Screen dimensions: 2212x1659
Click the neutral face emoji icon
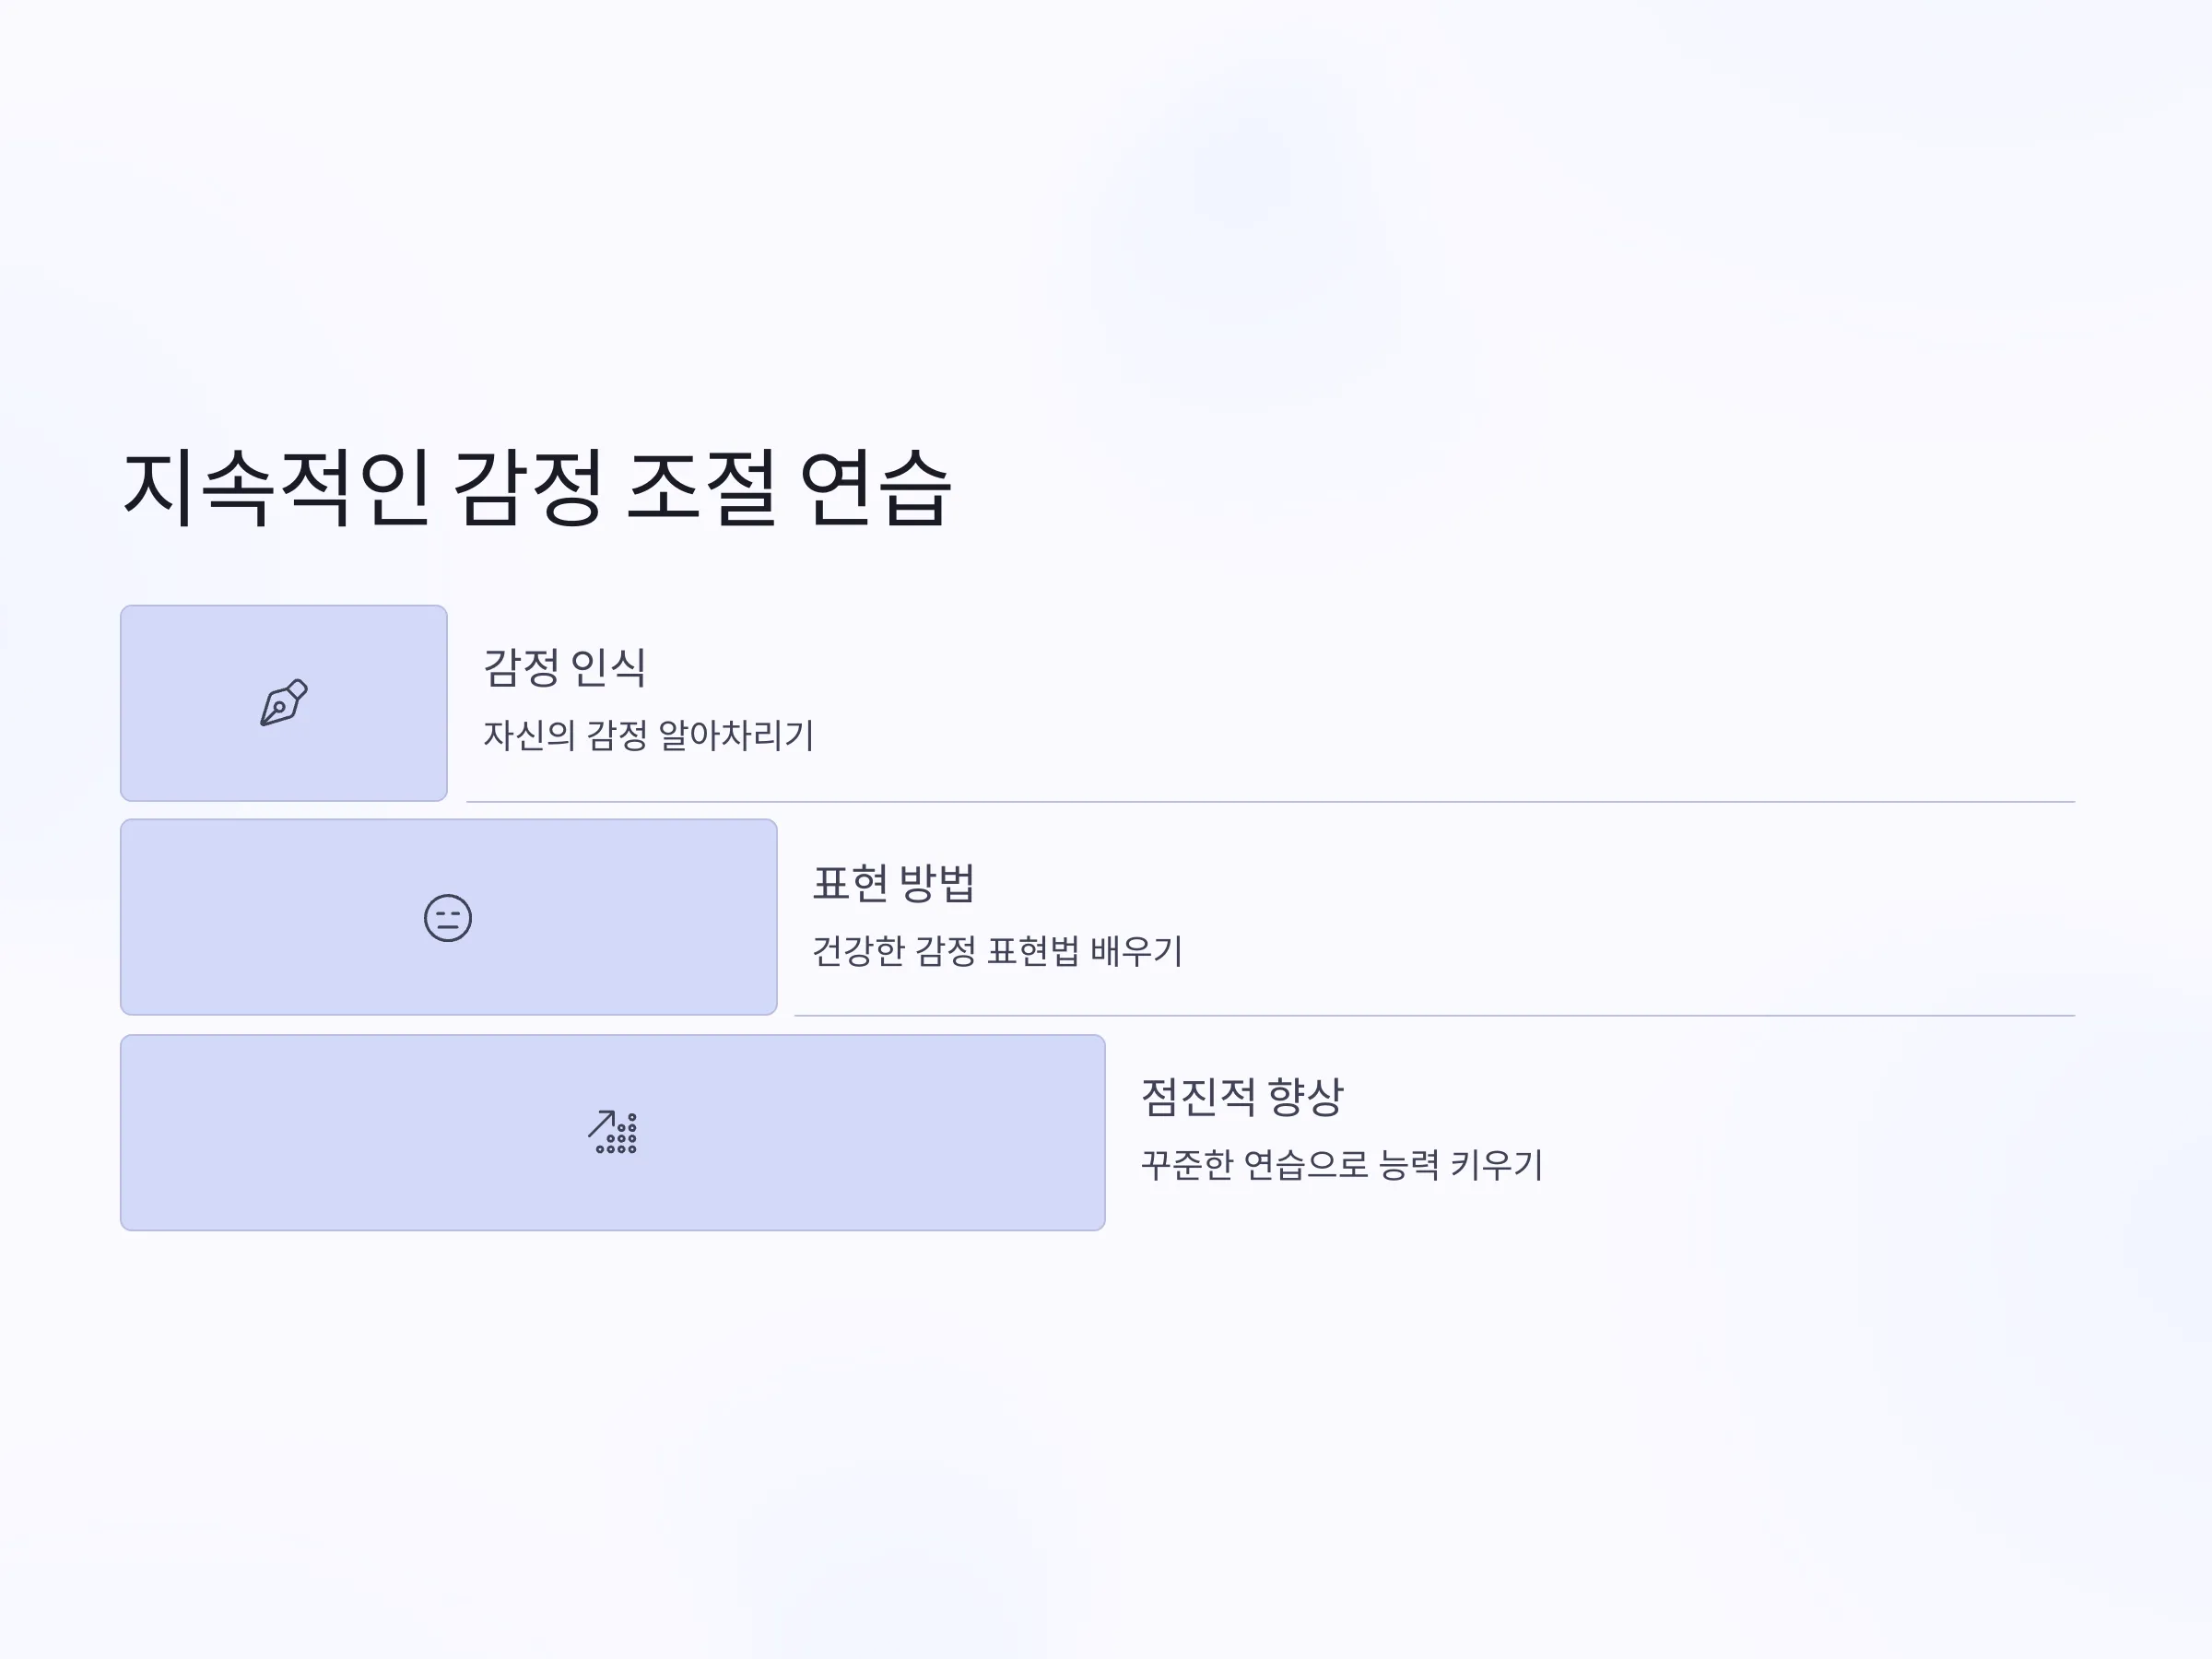[x=448, y=917]
